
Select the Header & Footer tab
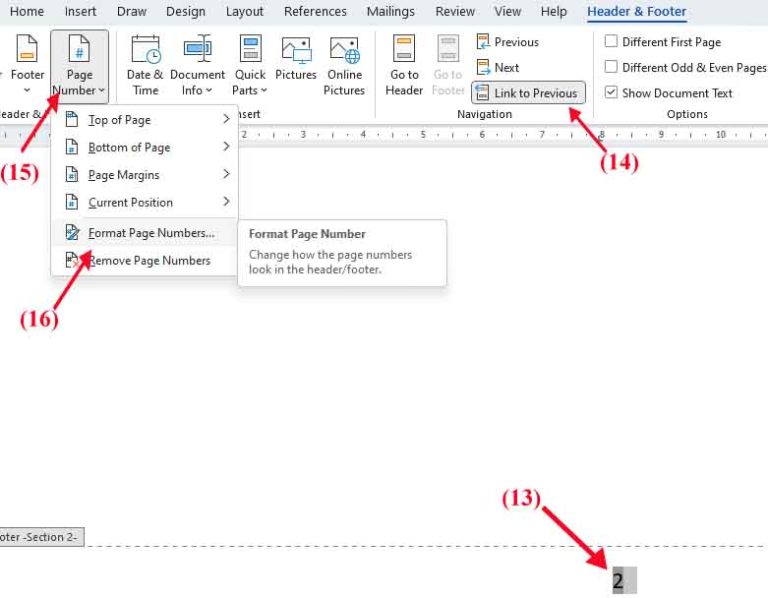pos(637,11)
